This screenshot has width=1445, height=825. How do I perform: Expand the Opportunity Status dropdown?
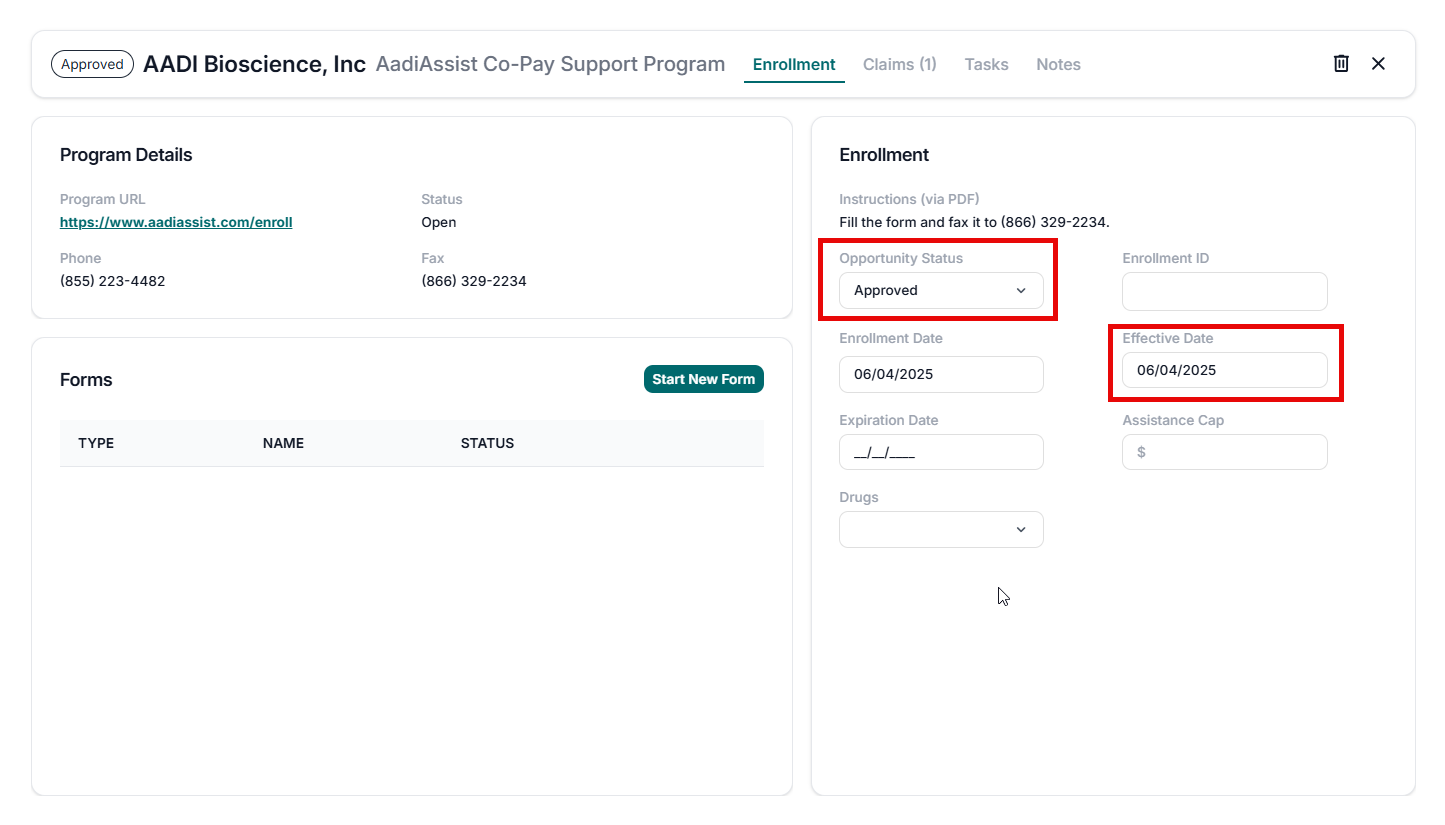click(940, 290)
